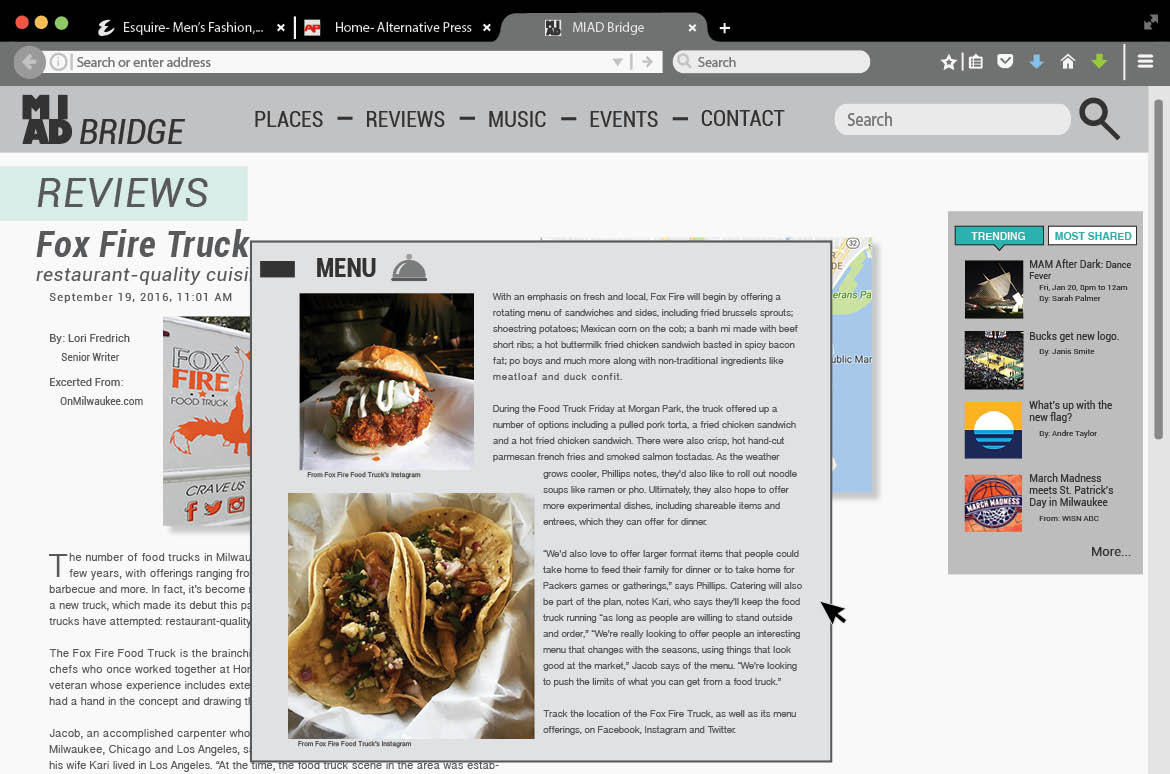
Task: Select the TRENDING tab in sidebar
Action: pos(998,236)
